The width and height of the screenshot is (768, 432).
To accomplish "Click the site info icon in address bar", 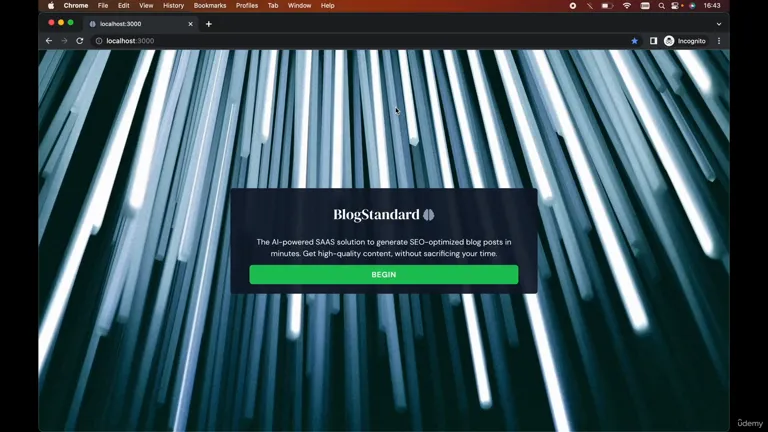I will 99,41.
